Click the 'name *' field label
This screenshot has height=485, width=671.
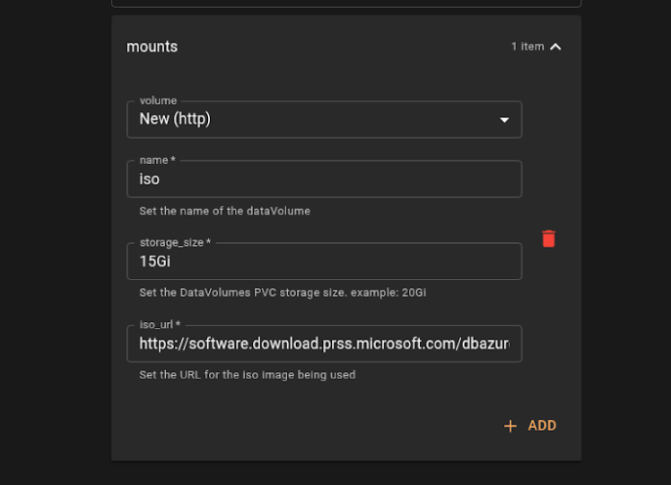[158, 160]
